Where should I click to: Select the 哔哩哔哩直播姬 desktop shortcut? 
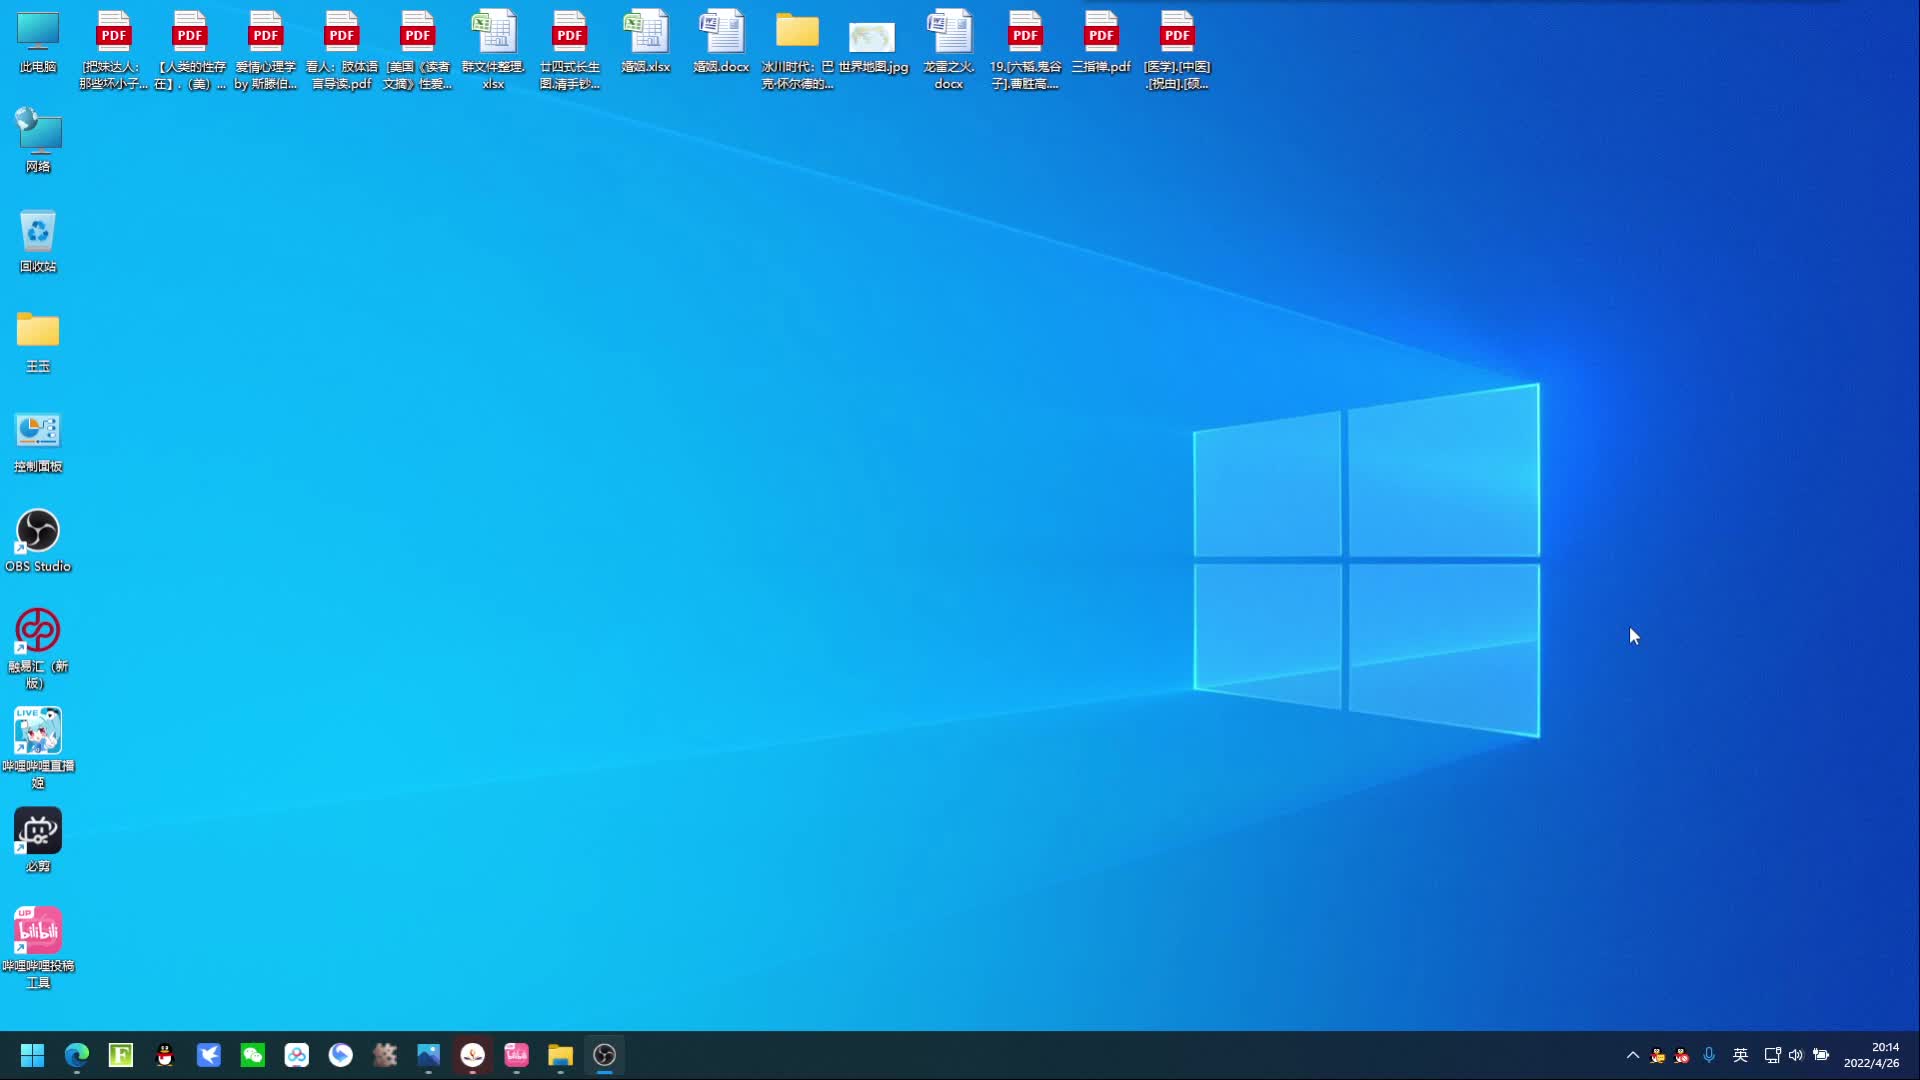38,749
